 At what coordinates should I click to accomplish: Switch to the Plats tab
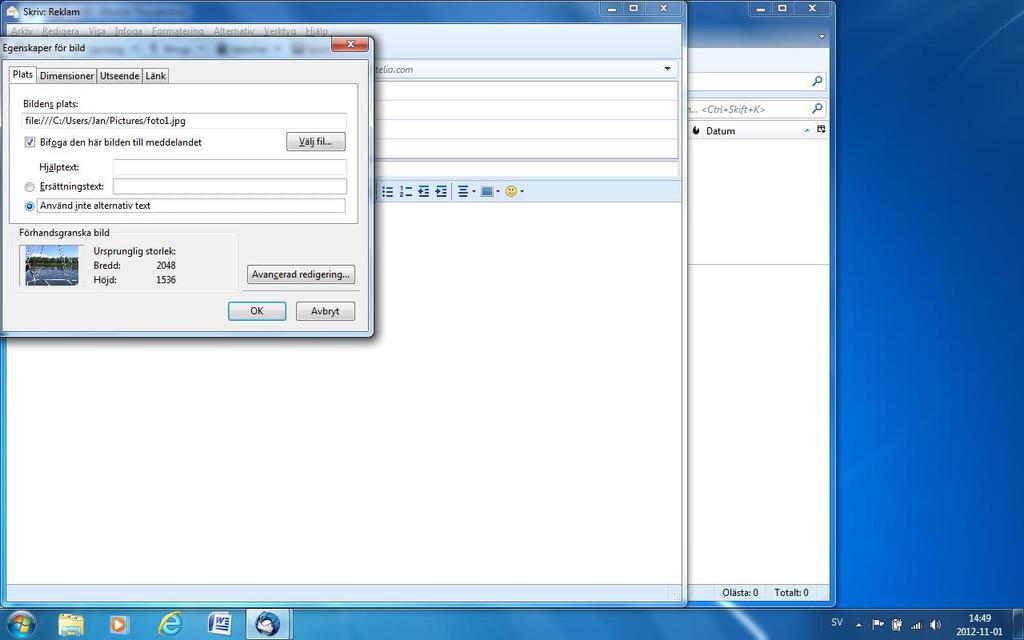23,74
